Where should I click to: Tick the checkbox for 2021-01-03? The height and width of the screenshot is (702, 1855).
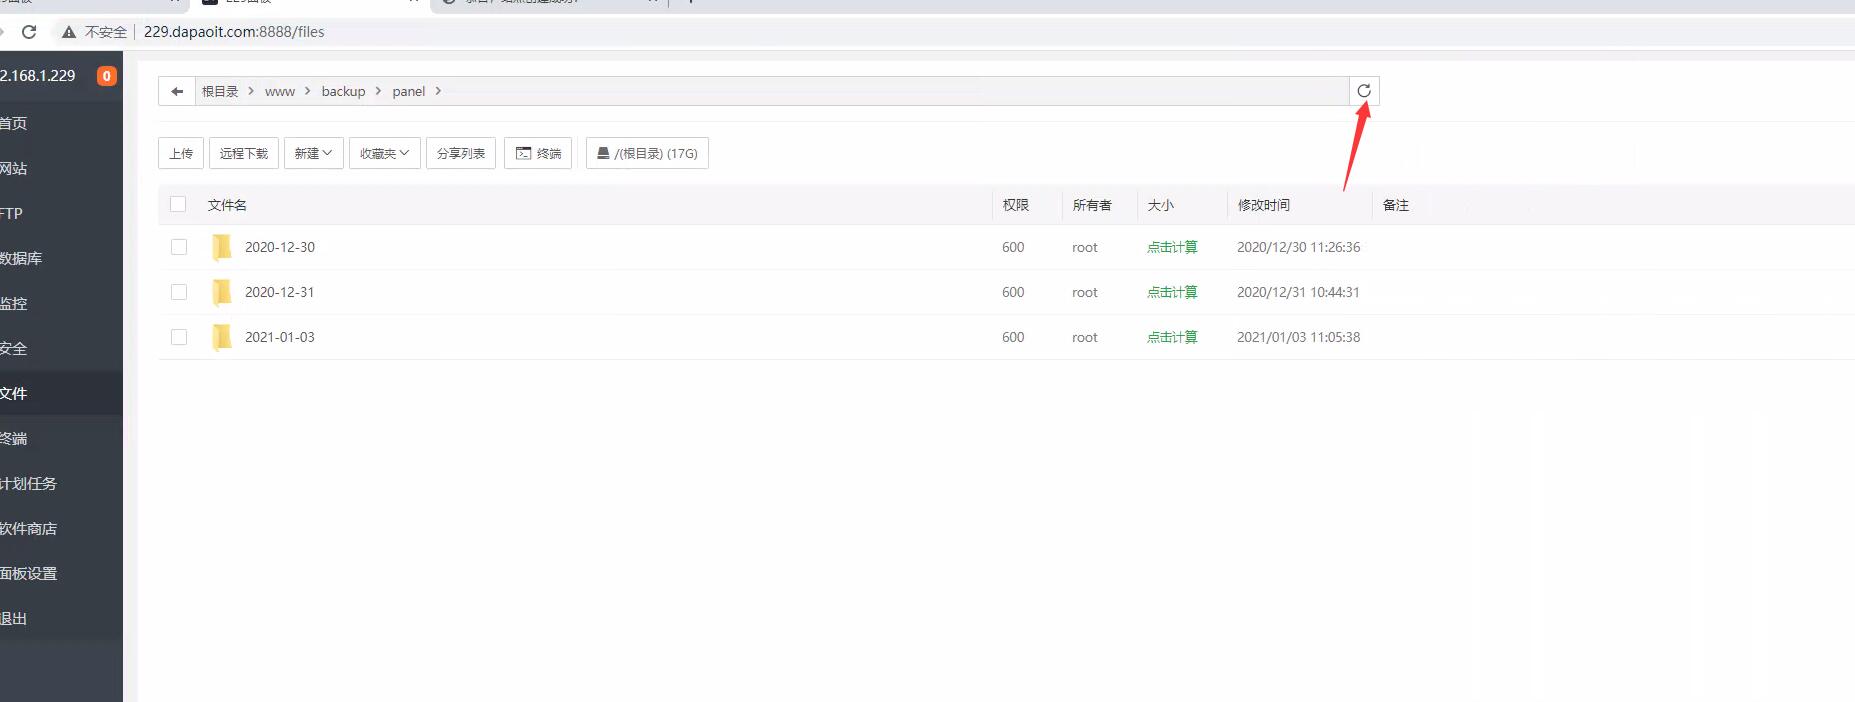coord(179,337)
